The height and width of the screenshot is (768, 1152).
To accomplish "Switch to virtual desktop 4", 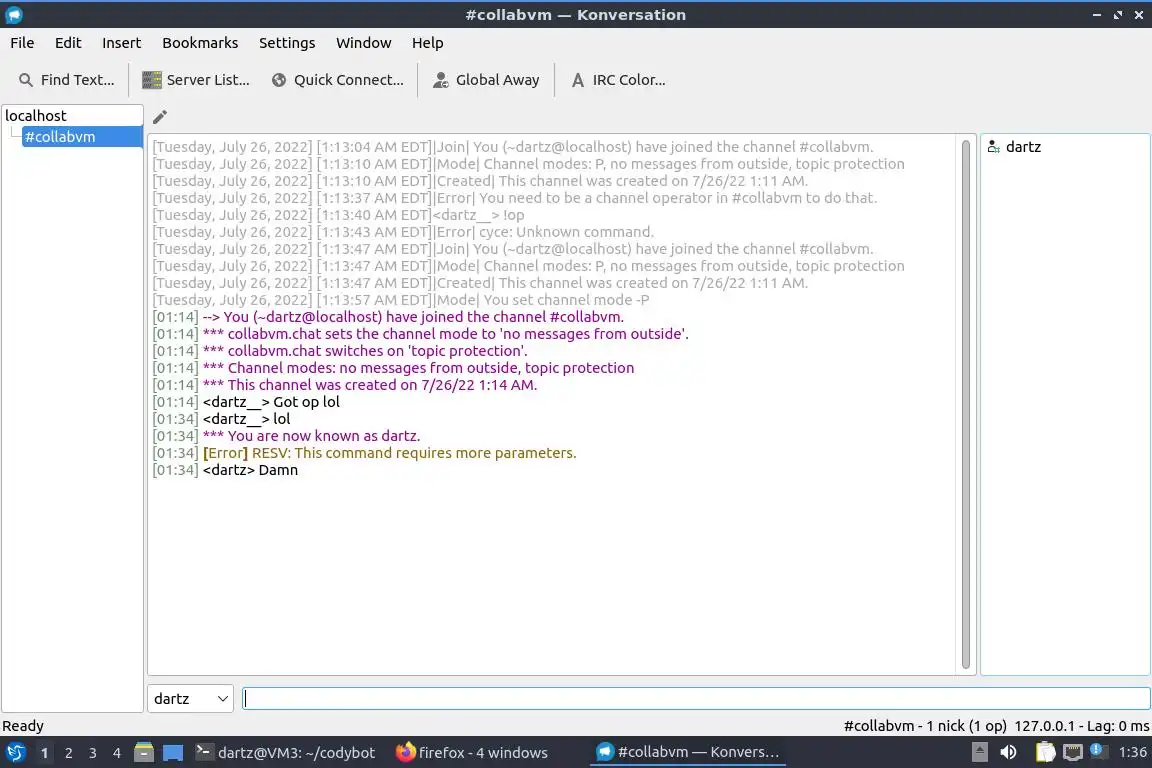I will pos(116,753).
